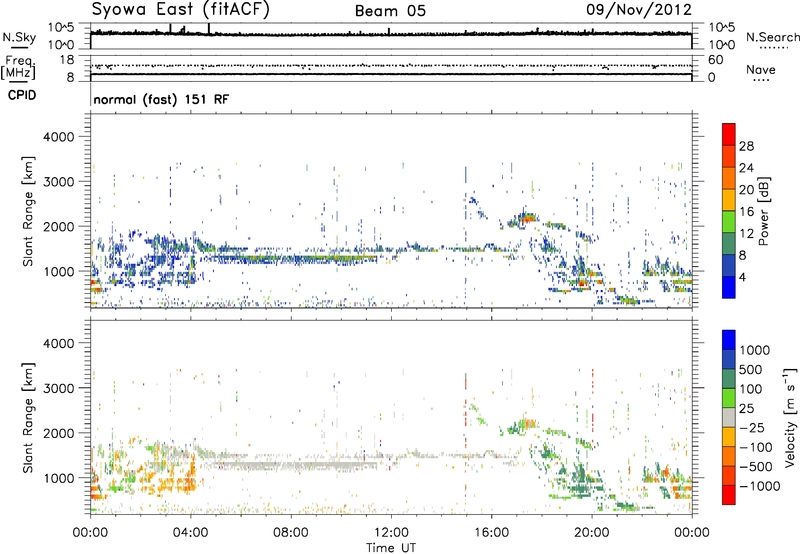The height and width of the screenshot is (554, 800).
Task: Click the 'CPID' label
Action: coord(22,95)
